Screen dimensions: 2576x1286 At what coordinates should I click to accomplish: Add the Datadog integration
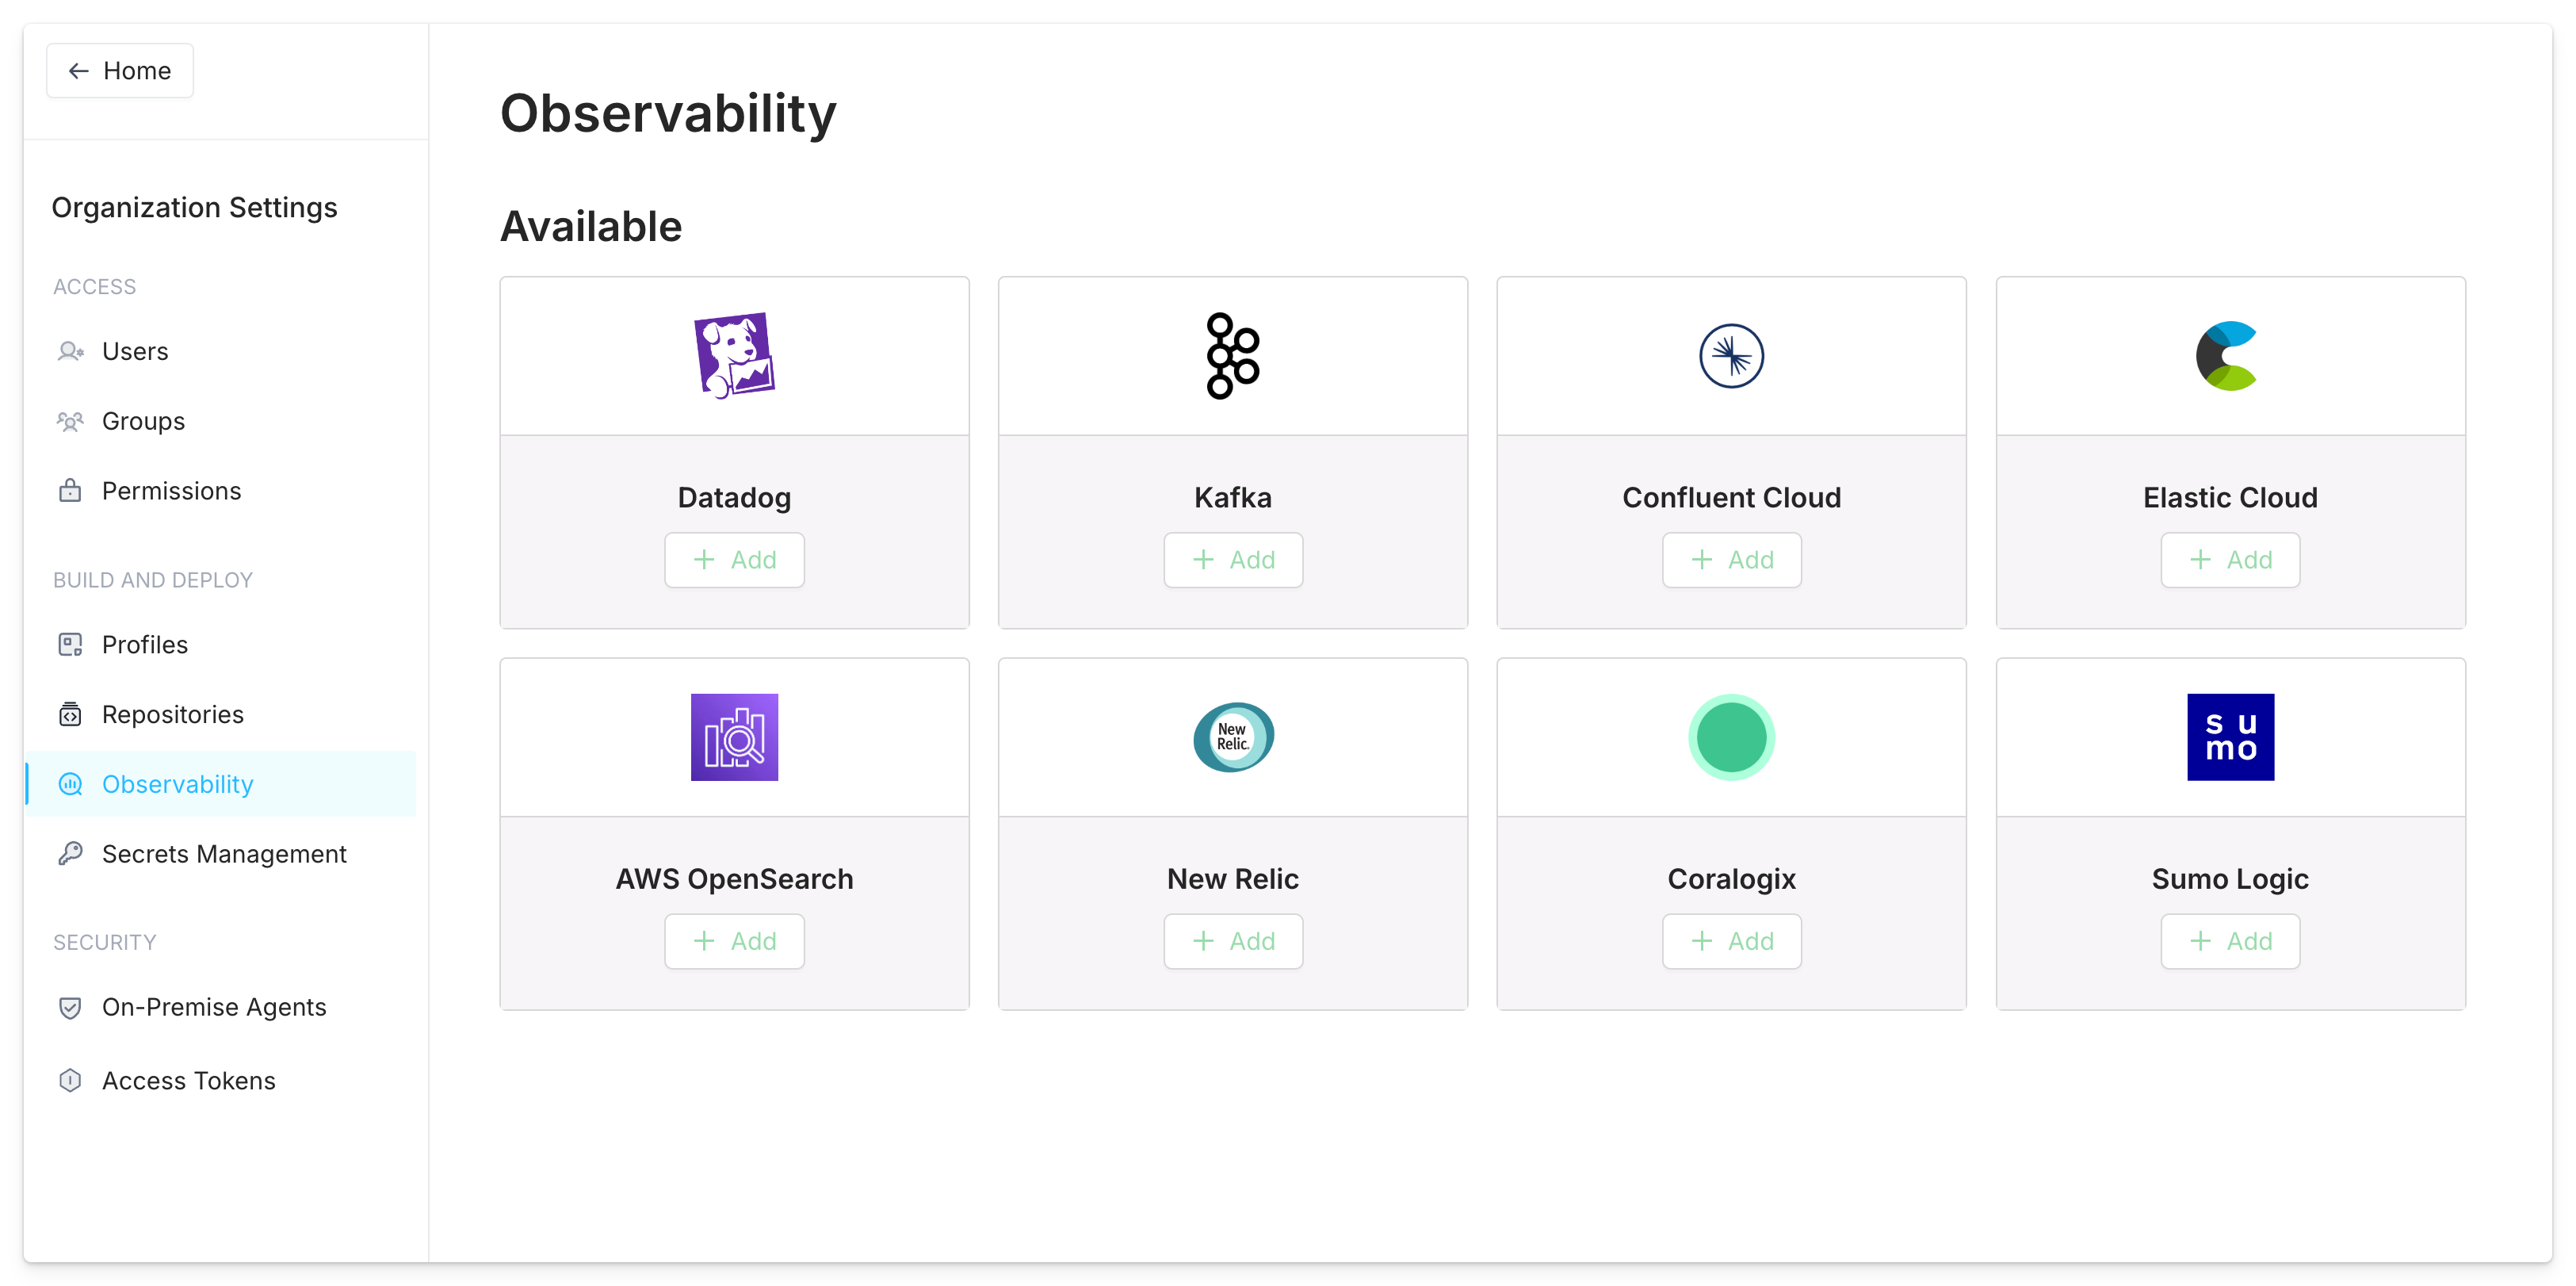coord(734,560)
